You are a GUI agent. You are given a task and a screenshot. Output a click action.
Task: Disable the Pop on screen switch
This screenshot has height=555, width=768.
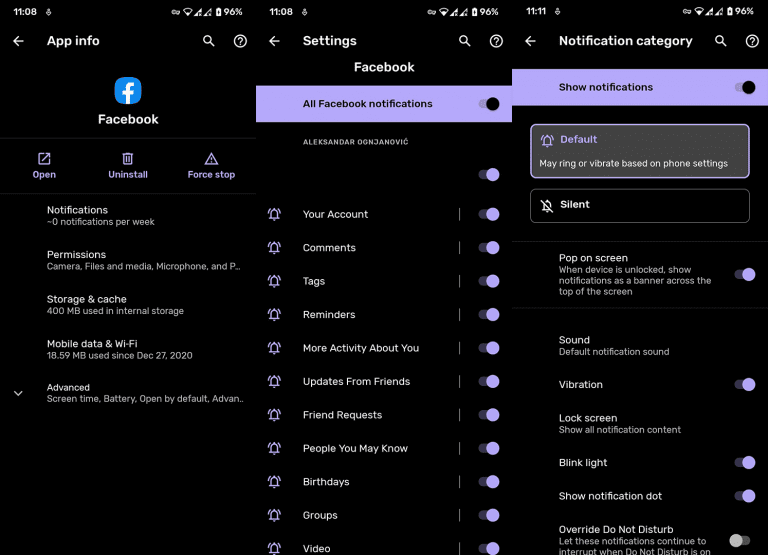(x=745, y=274)
